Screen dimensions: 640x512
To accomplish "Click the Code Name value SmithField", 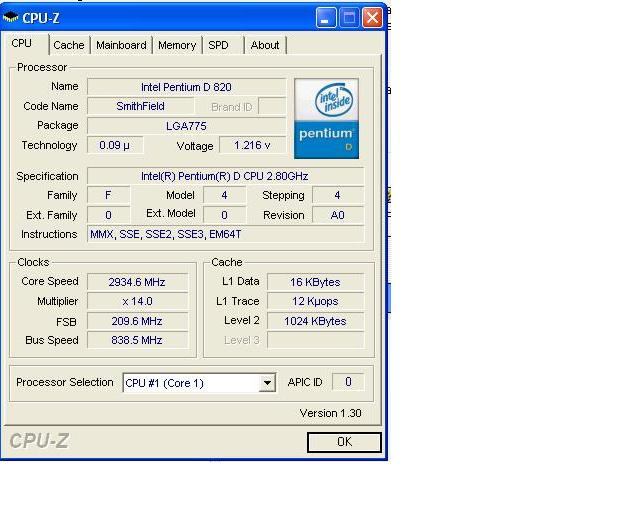I will tap(140, 106).
